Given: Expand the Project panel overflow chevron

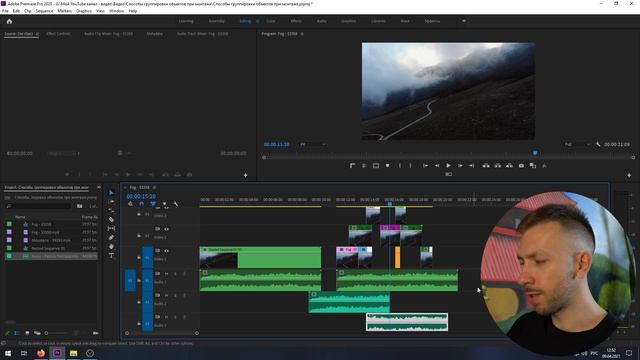Looking at the screenshot, I should pos(99,187).
